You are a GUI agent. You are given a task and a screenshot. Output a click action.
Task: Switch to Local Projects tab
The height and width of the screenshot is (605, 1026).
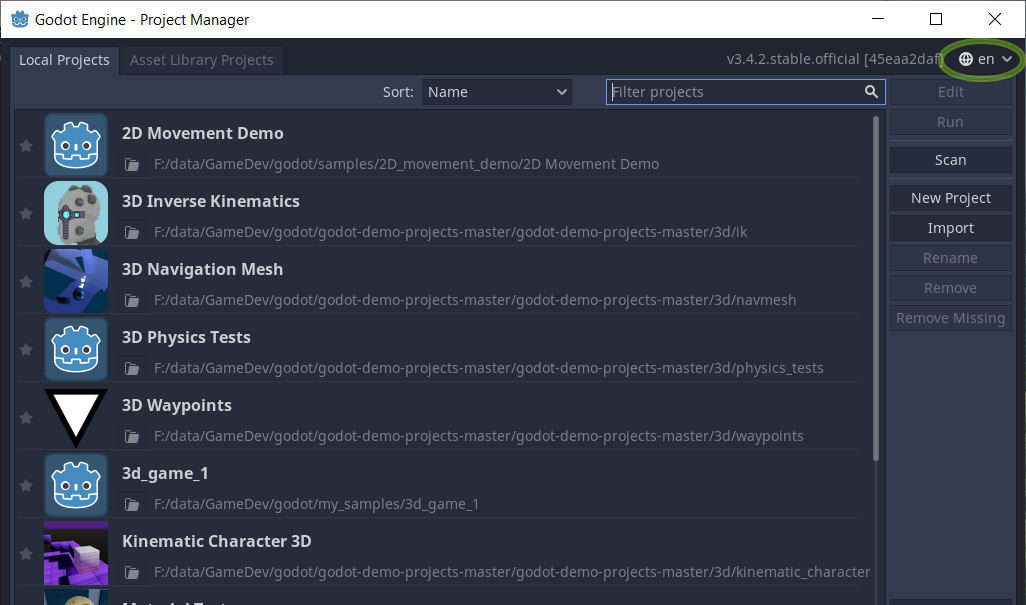tap(64, 60)
